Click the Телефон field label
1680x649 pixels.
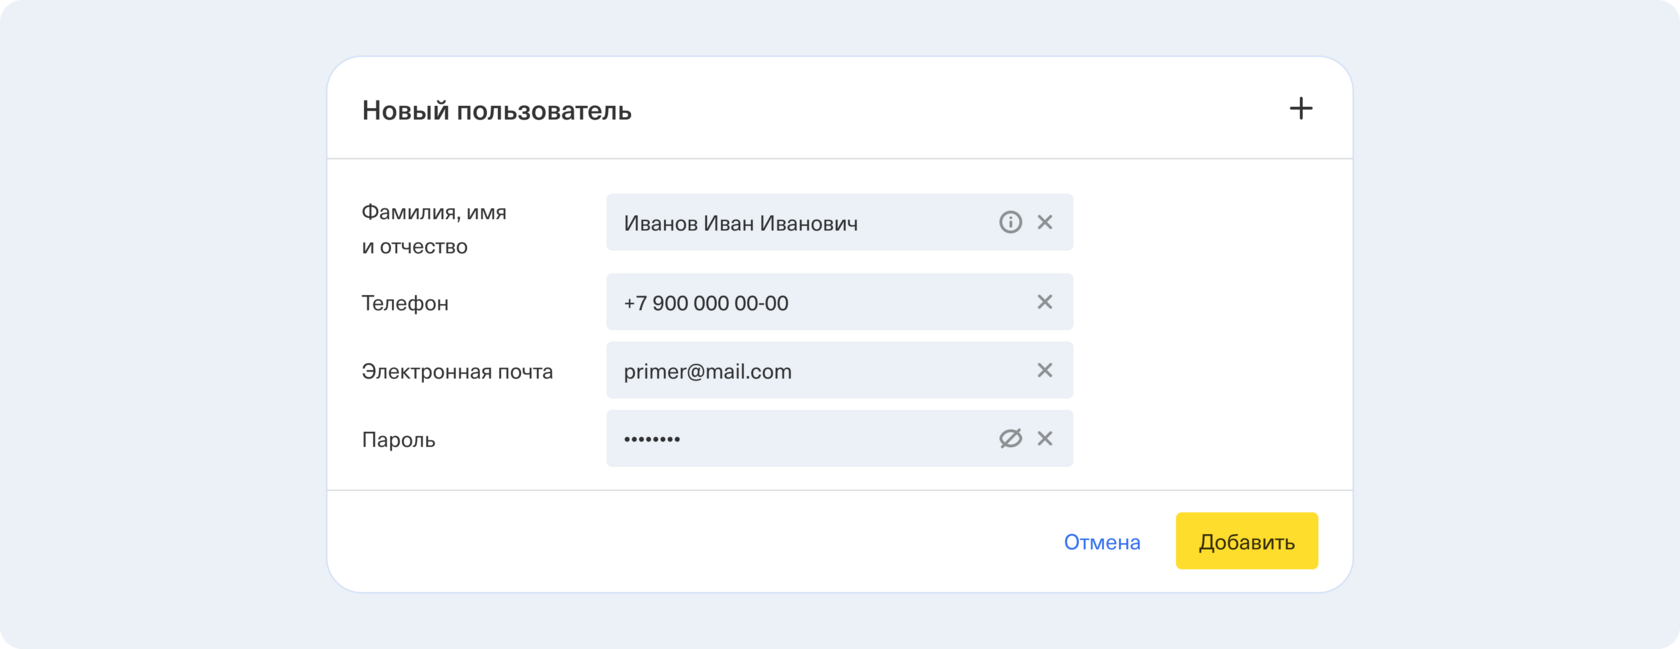(x=405, y=303)
